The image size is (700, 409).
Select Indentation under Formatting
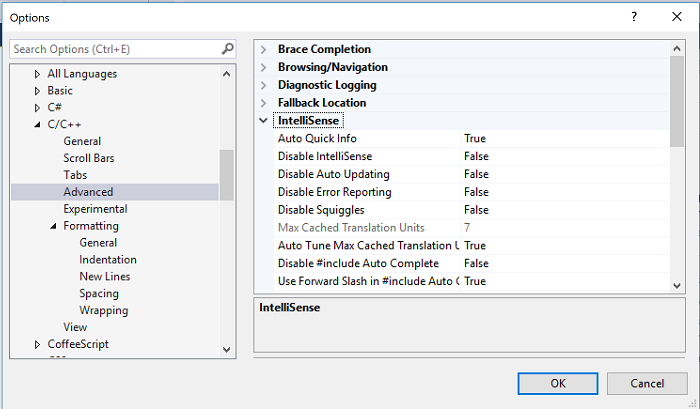(x=108, y=260)
